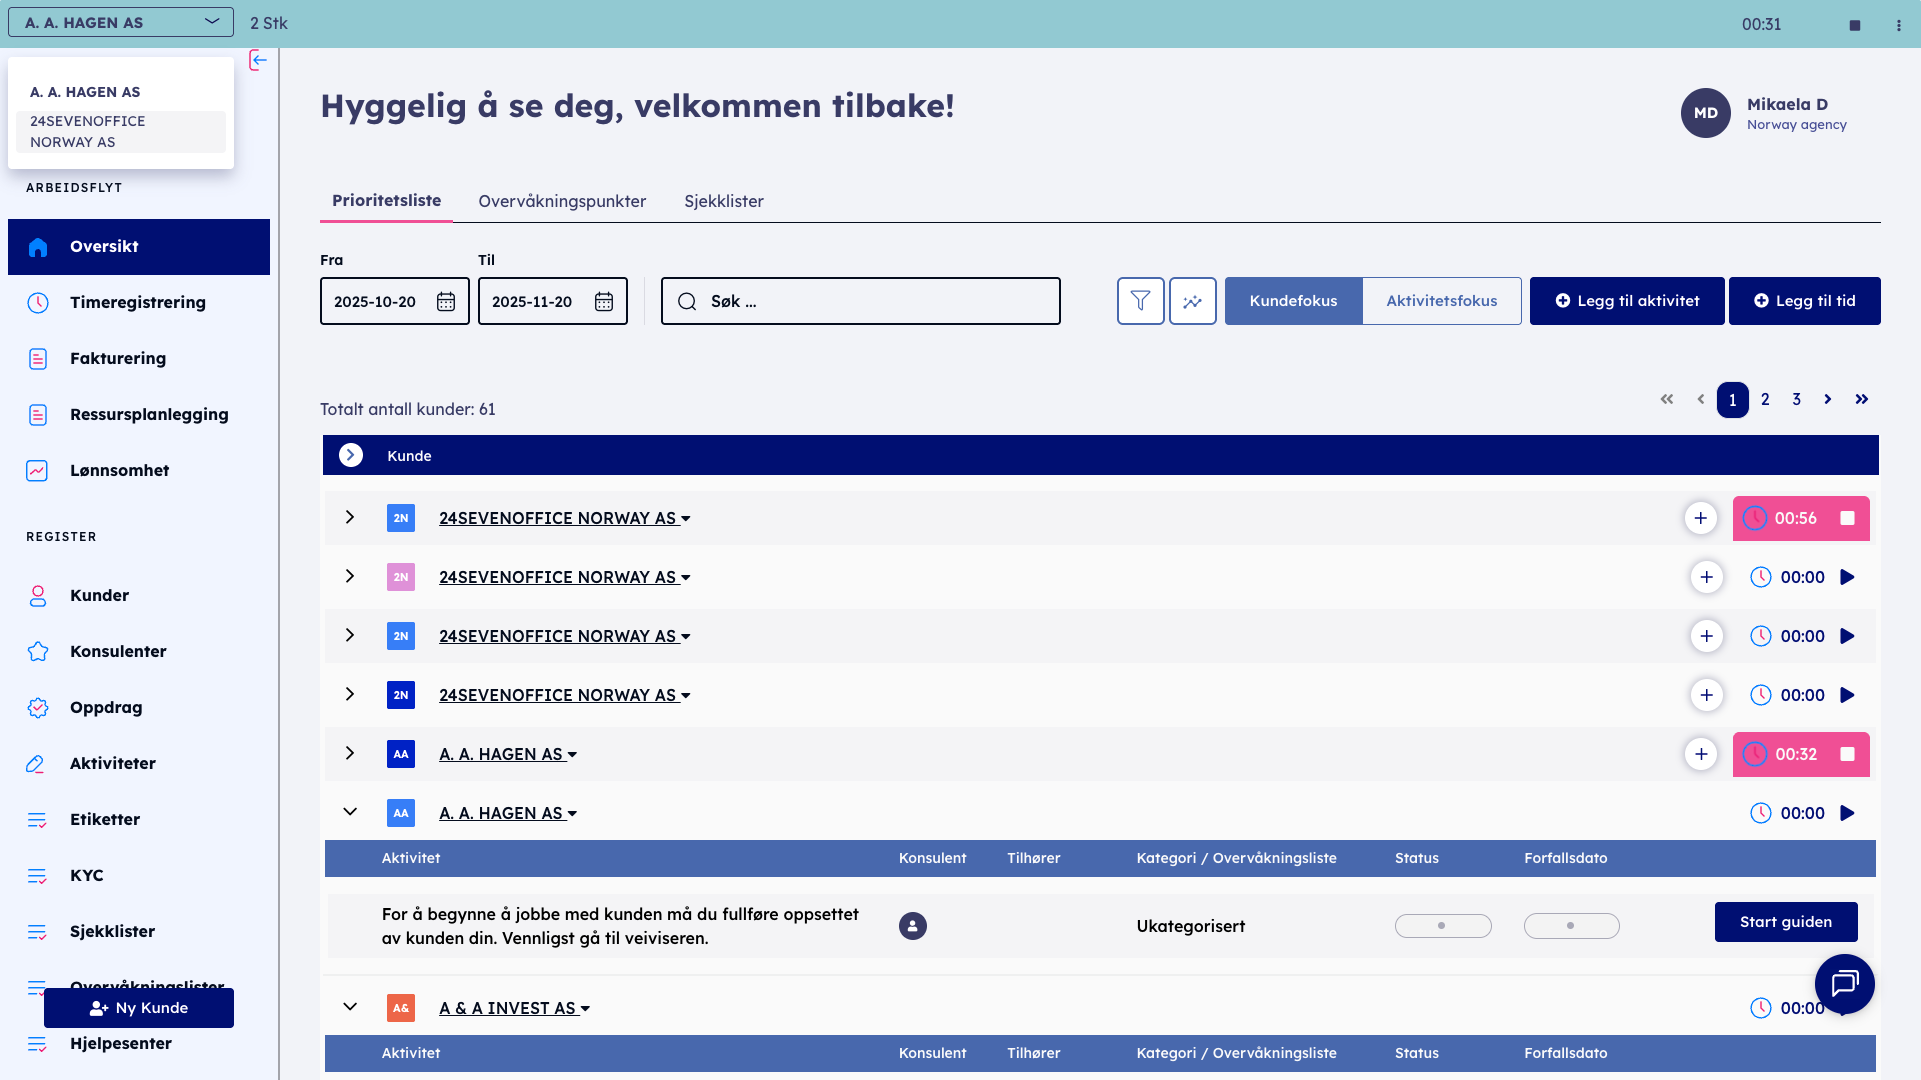Screen dimensions: 1921x1080
Task: Open the filter icon beside the search
Action: click(x=1140, y=300)
